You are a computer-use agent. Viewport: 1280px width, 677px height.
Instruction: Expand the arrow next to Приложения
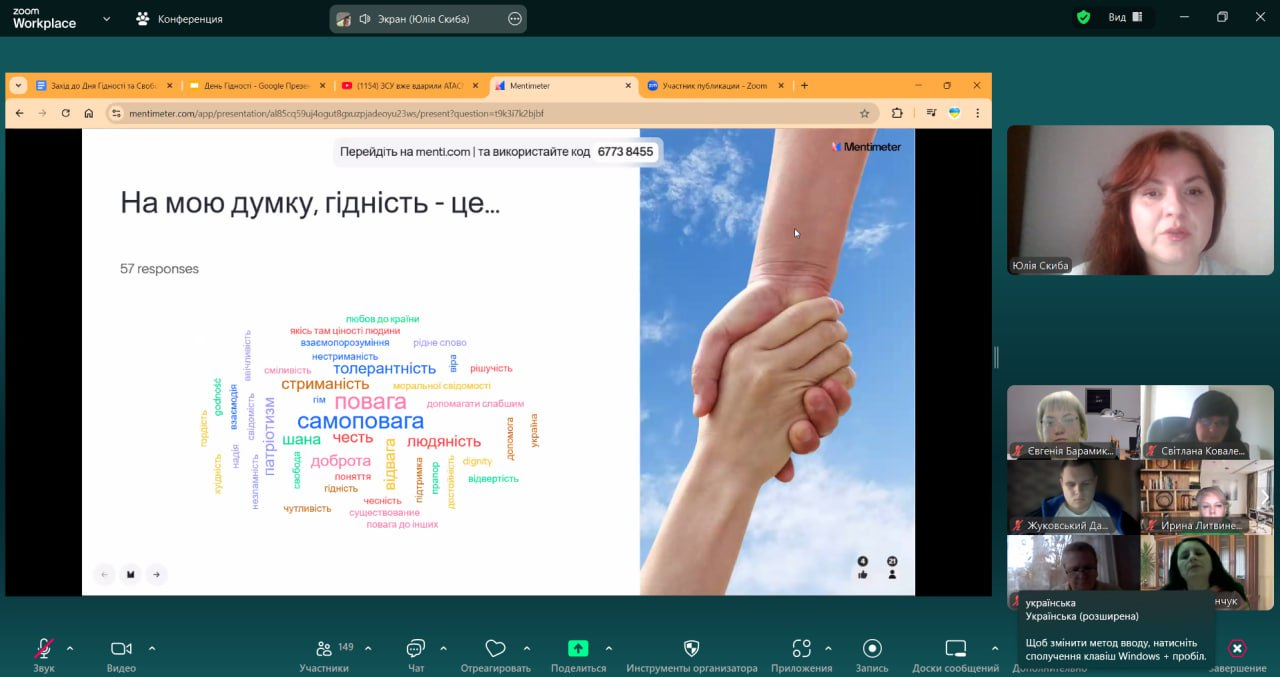828,648
